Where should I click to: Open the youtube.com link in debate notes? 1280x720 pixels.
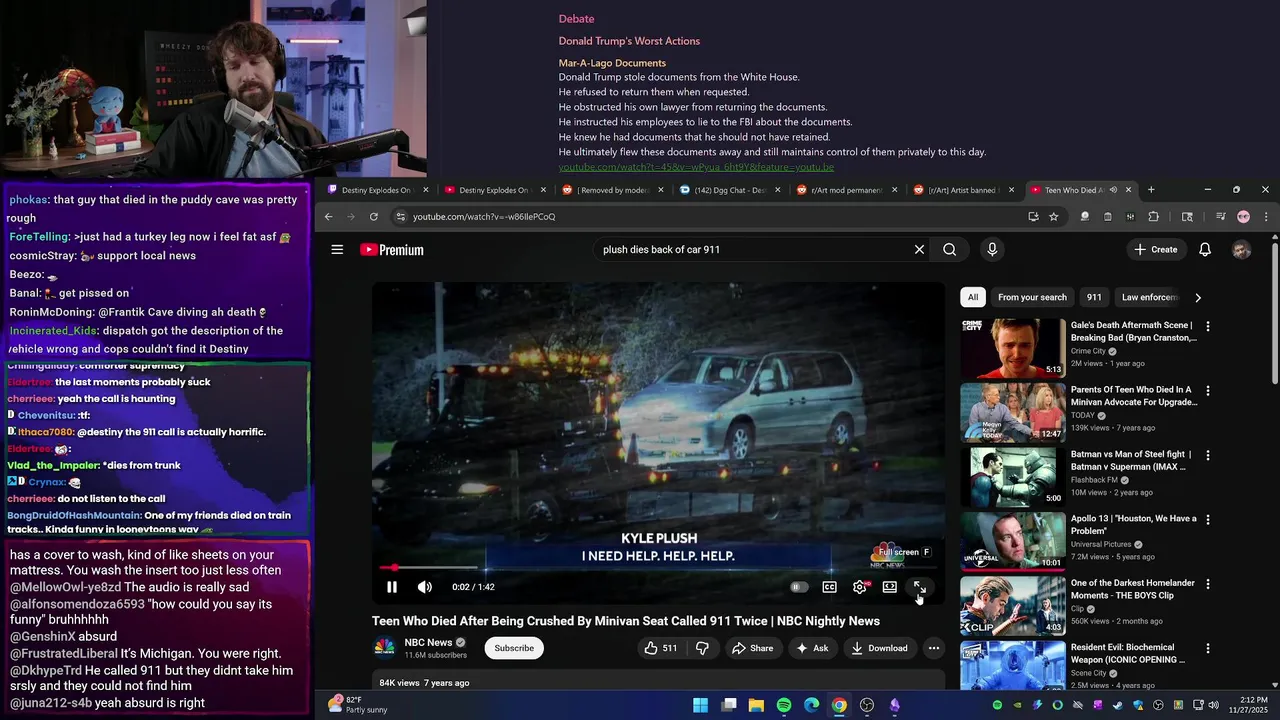[x=696, y=167]
